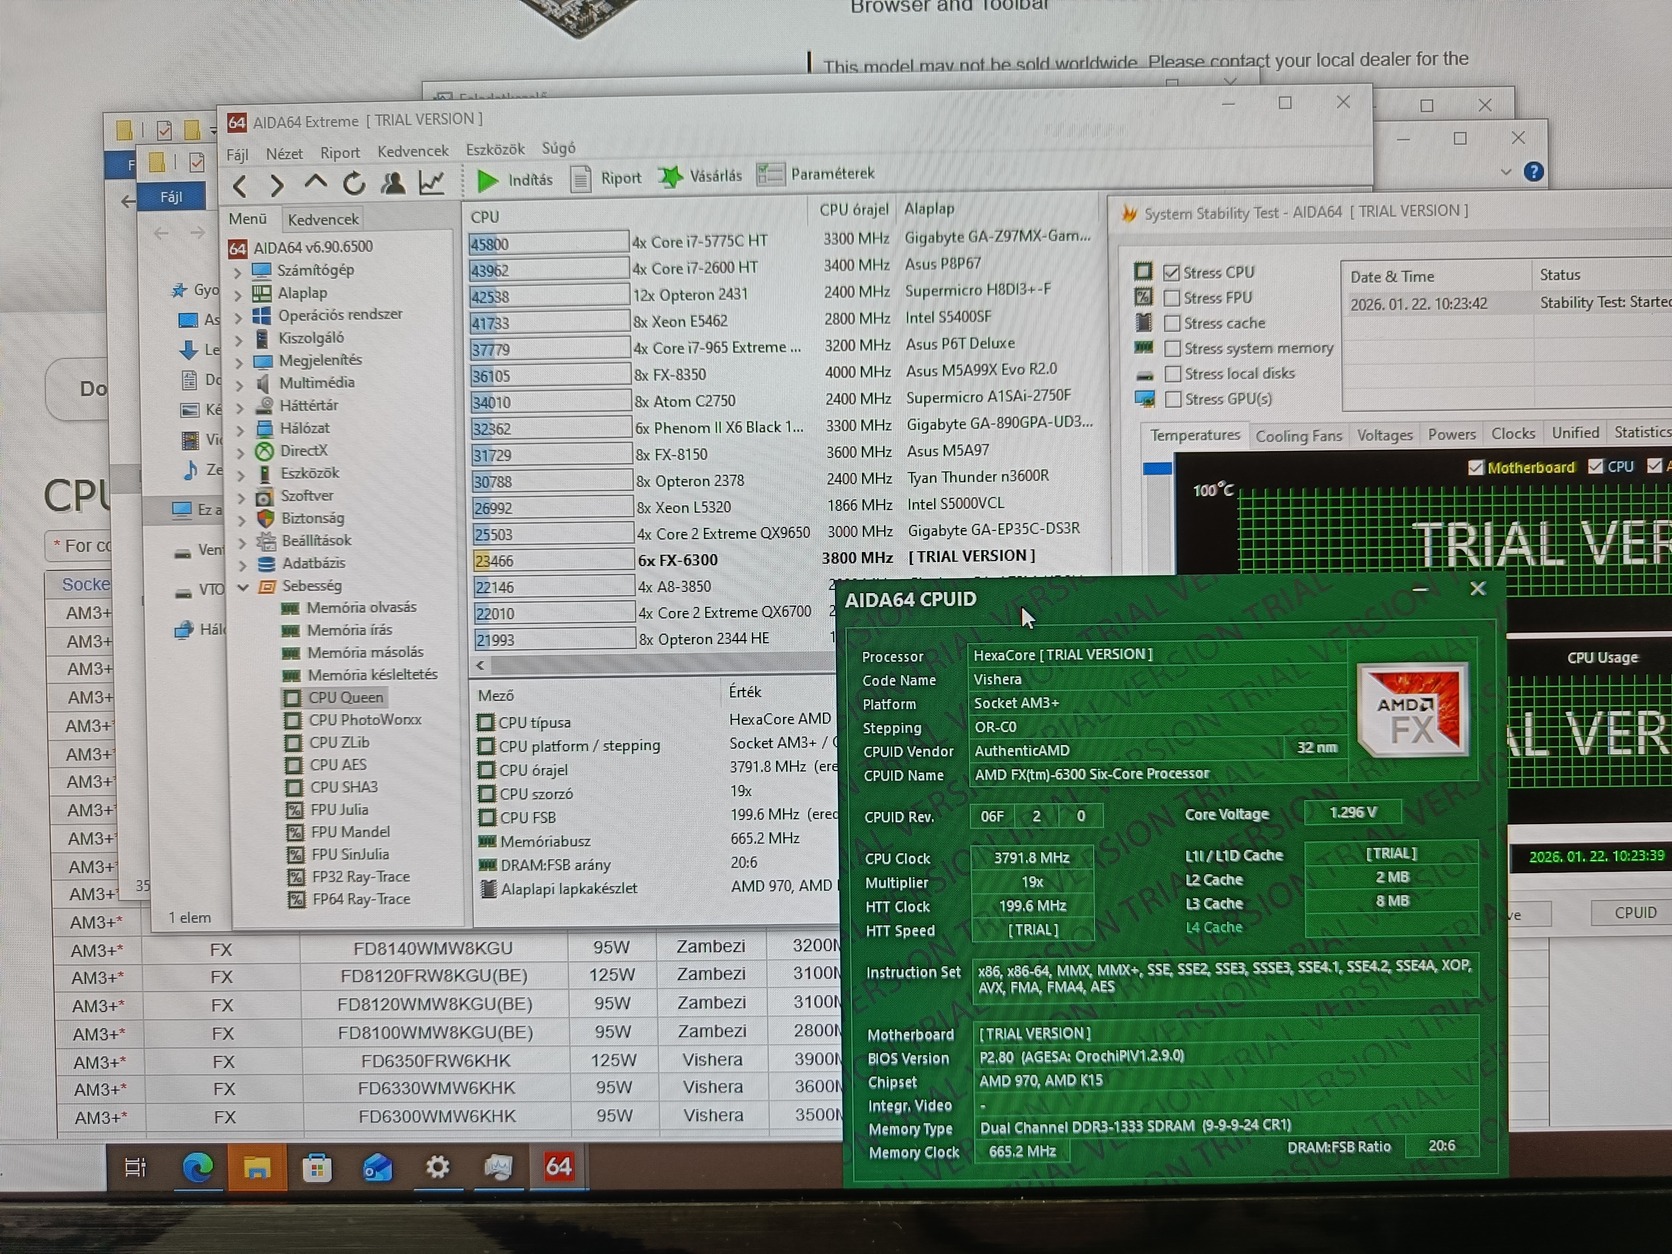Click the person icon in AIDA64 toolbar
Image resolution: width=1672 pixels, height=1254 pixels.
click(x=393, y=182)
